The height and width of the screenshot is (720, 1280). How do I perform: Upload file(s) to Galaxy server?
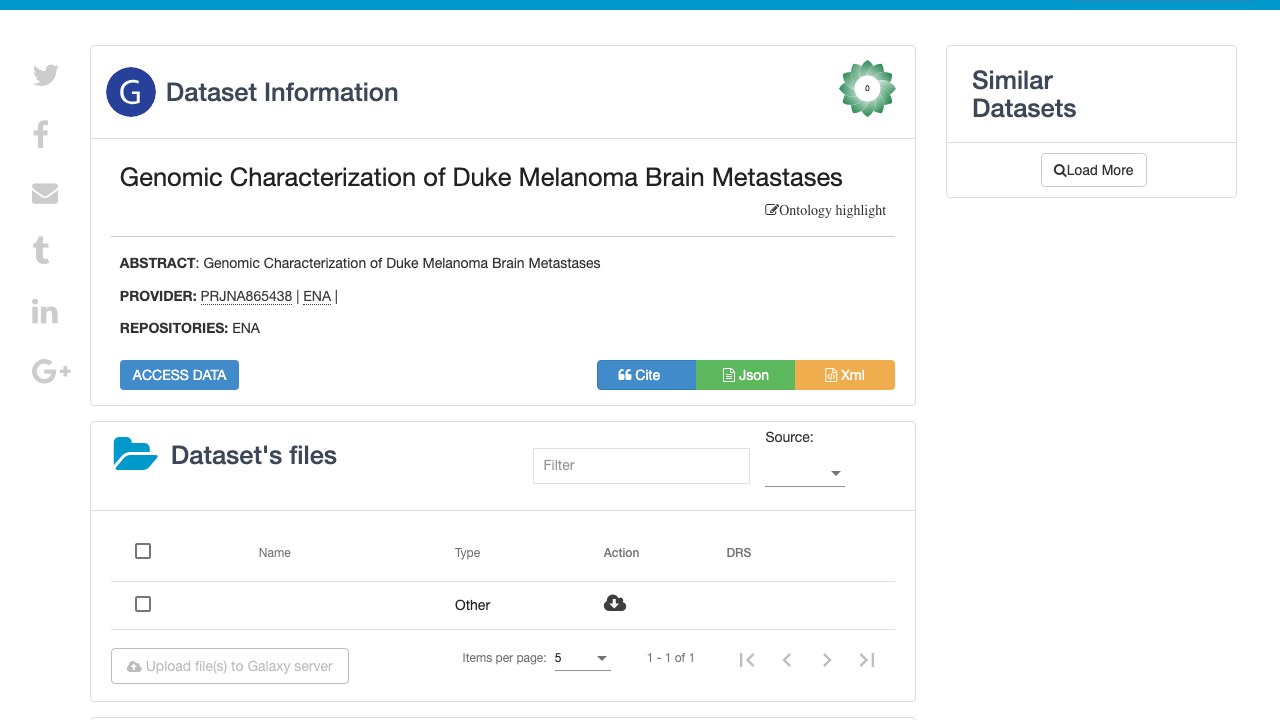230,666
